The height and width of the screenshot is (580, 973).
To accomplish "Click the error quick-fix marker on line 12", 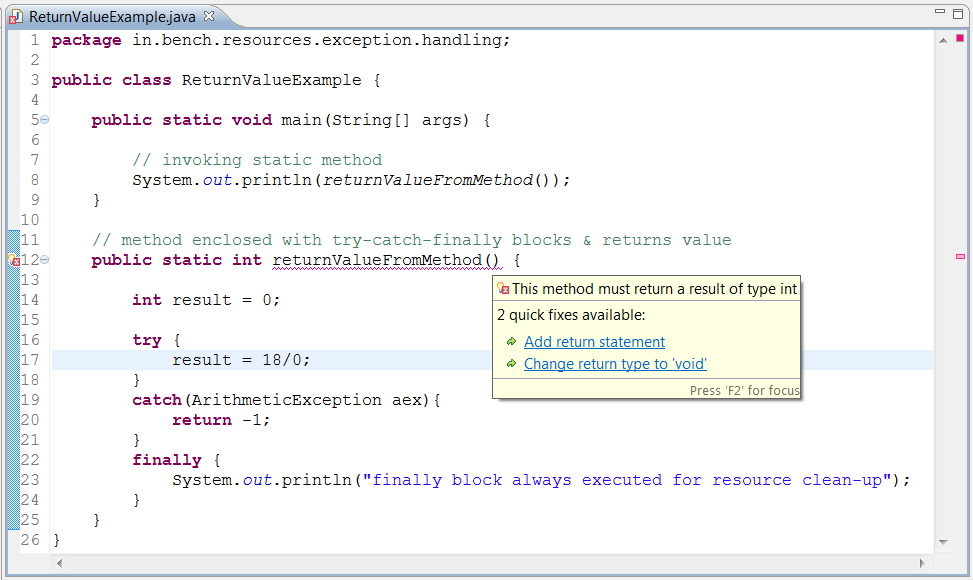I will point(14,260).
